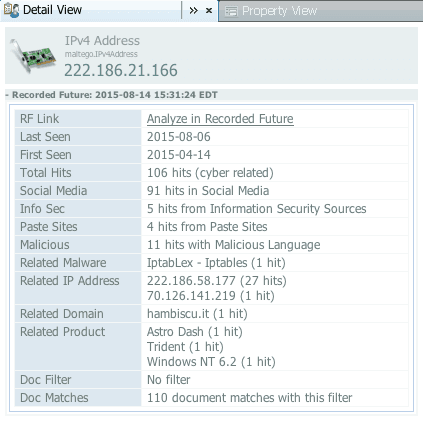
Task: Click the IP address 222.186.21.166 heading
Action: (121, 70)
